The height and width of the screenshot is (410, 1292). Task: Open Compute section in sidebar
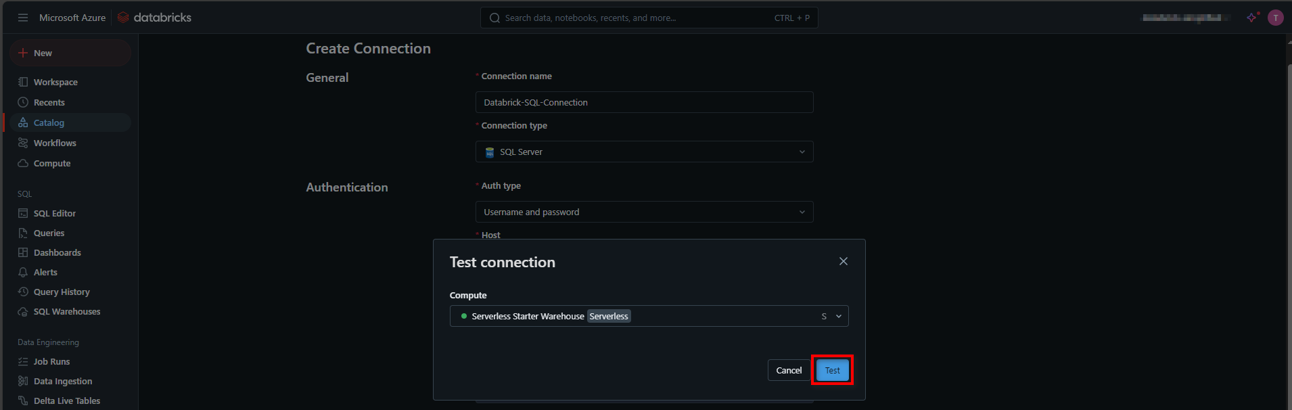[x=51, y=163]
